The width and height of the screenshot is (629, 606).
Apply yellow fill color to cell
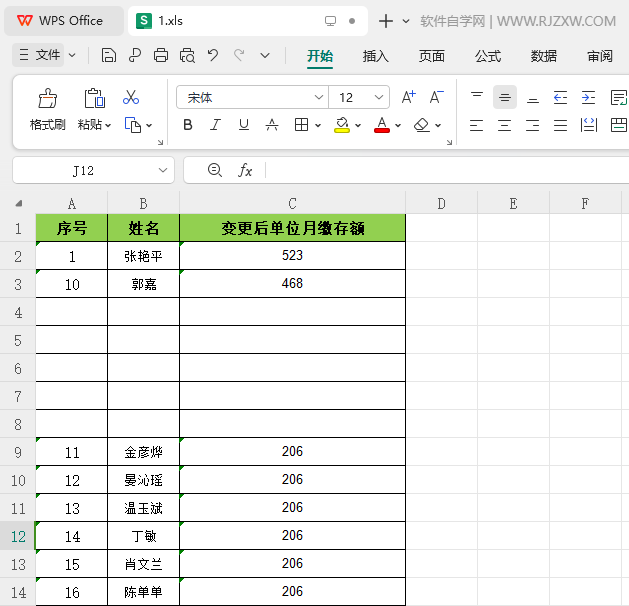click(x=342, y=125)
